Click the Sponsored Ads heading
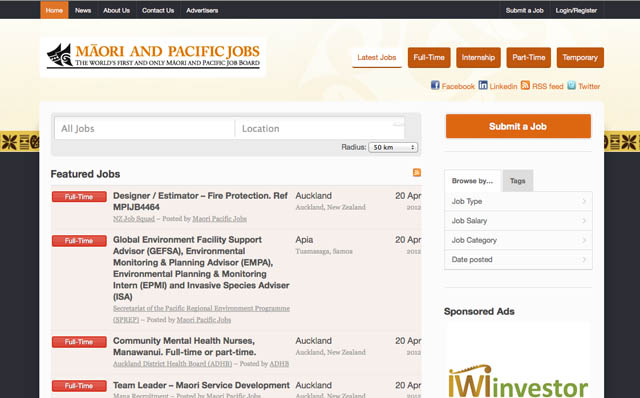The image size is (640, 398). pos(479,311)
